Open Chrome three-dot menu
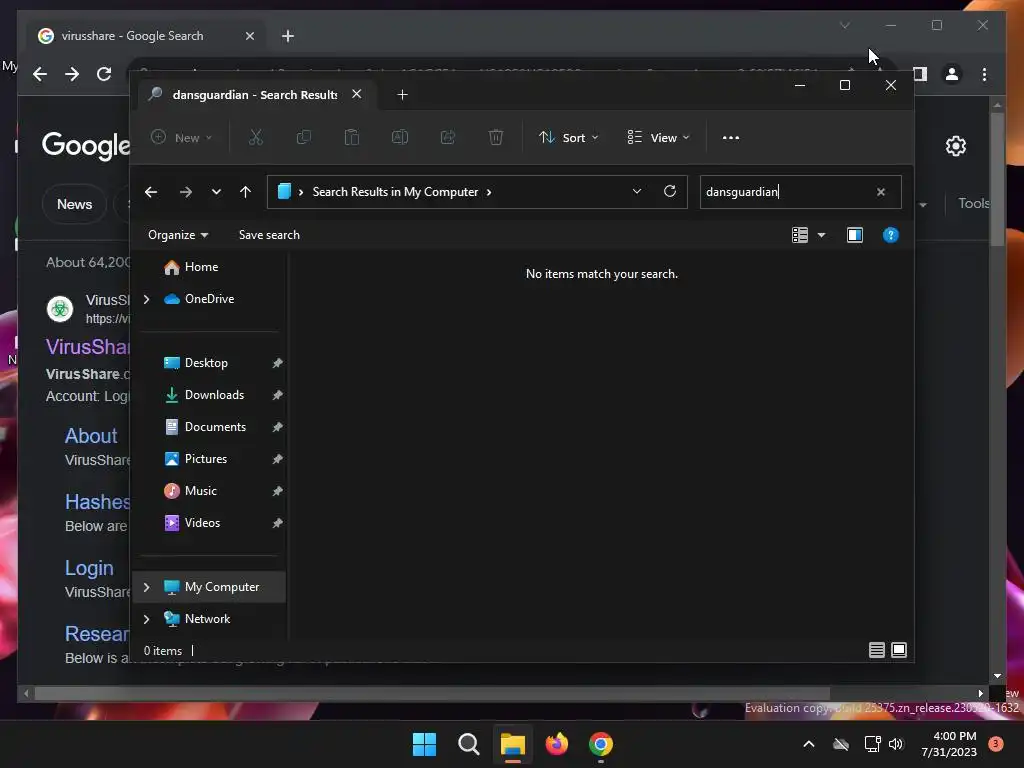This screenshot has height=768, width=1024. 984,74
